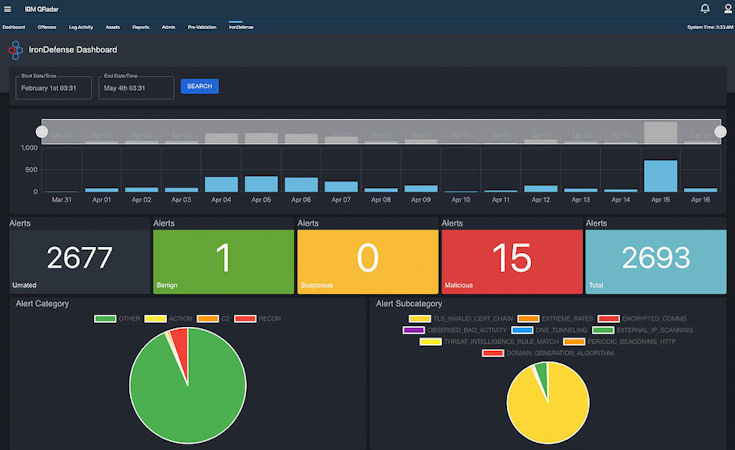Open the Log Activity tab
The width and height of the screenshot is (735, 450).
point(81,27)
